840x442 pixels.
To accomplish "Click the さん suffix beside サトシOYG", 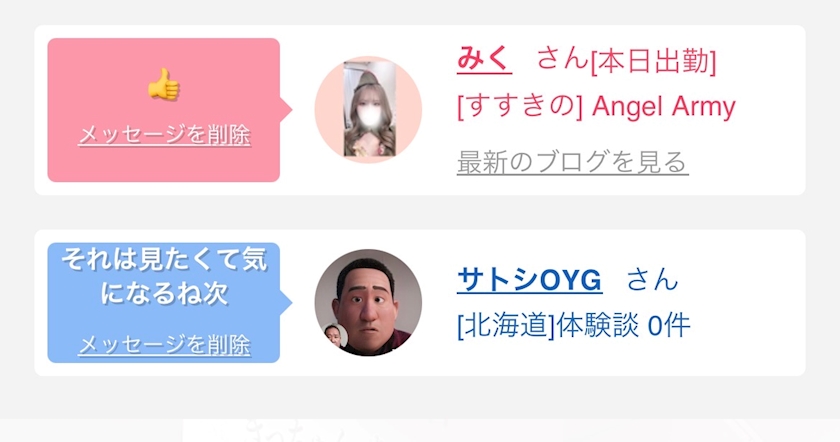I will pyautogui.click(x=652, y=280).
